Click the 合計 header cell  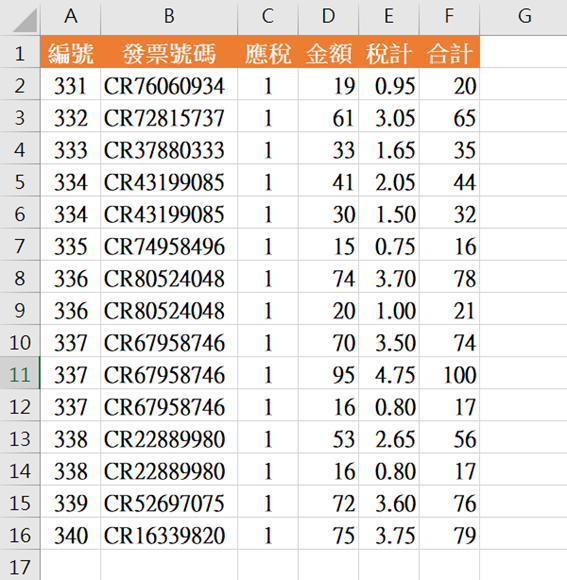click(449, 52)
